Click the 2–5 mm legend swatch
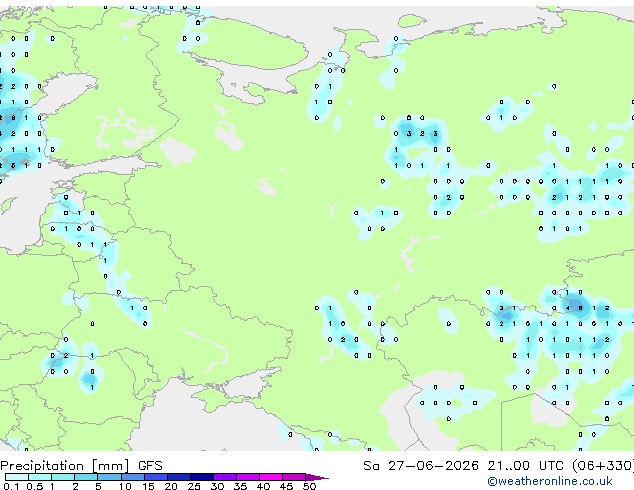Screen dimensions: 634x490 (x=86, y=477)
